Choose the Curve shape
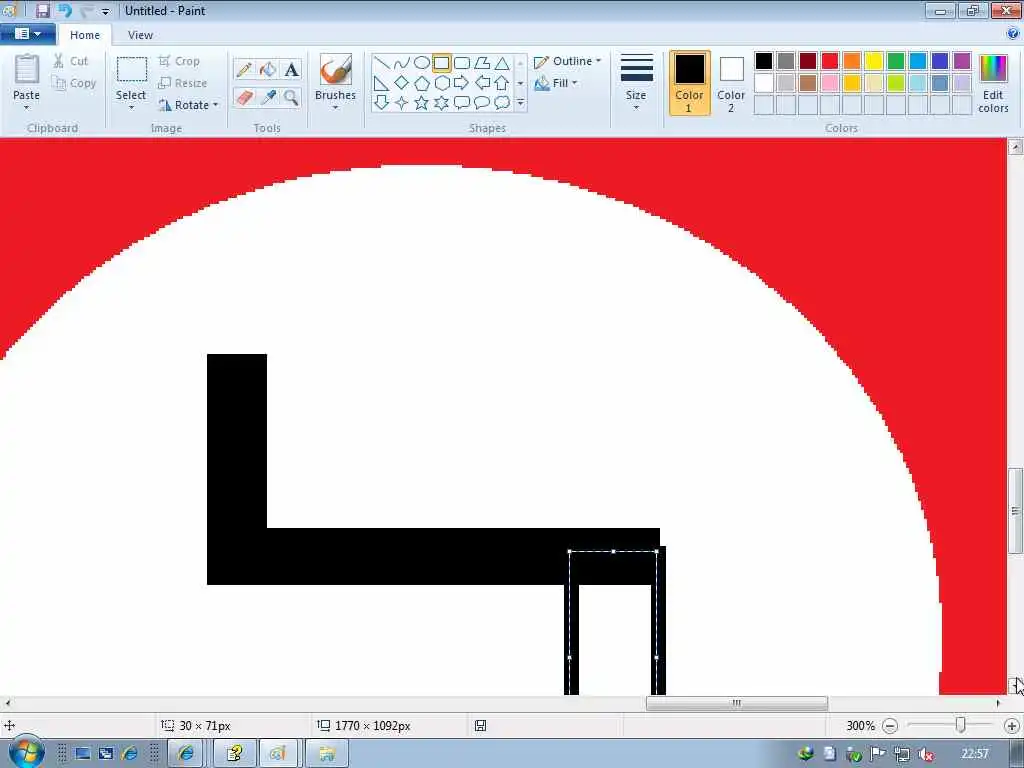 [x=402, y=63]
